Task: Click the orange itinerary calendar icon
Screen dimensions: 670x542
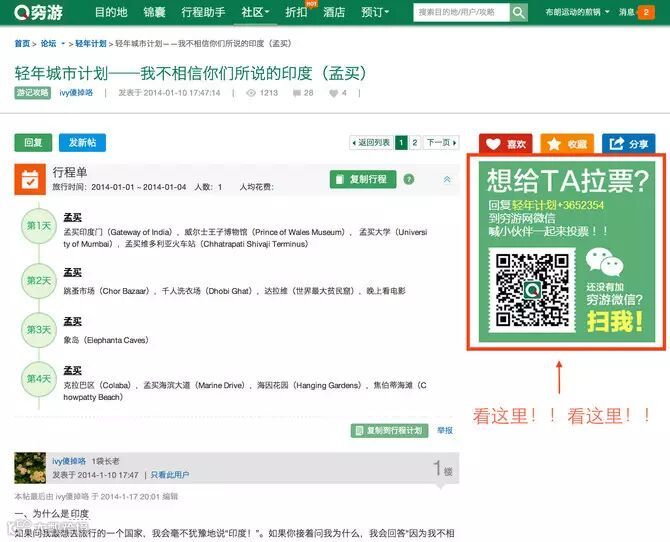Action: pyautogui.click(x=30, y=179)
